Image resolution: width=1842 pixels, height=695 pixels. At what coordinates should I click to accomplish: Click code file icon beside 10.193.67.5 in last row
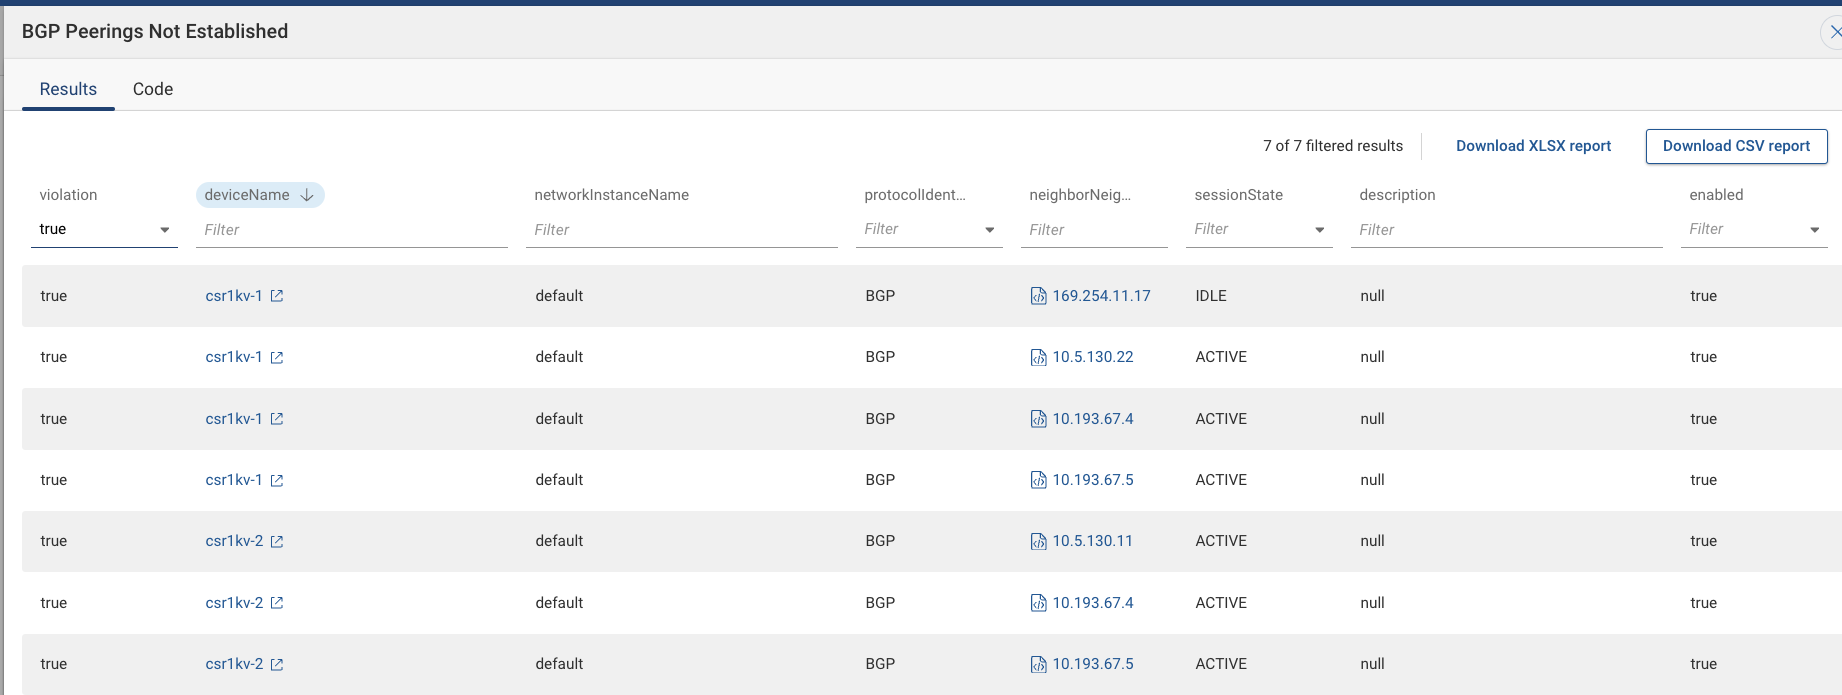(1038, 665)
